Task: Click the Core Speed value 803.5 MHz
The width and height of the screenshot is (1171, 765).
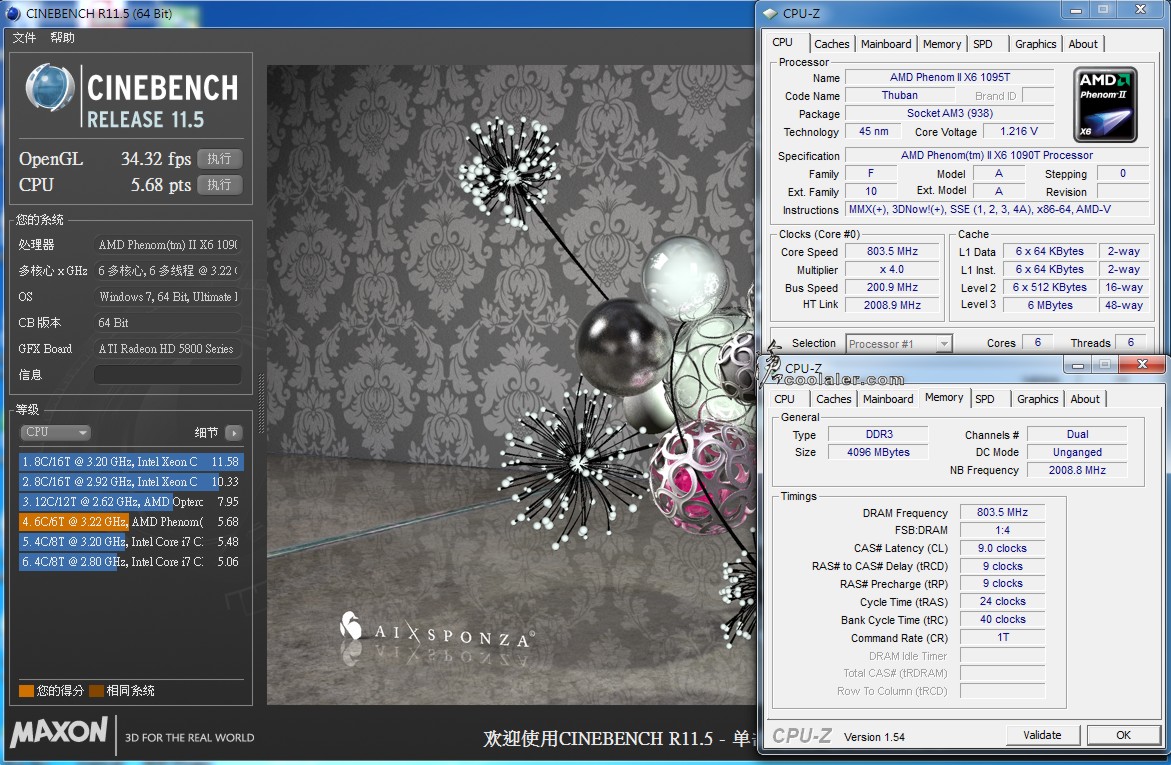Action: 892,251
